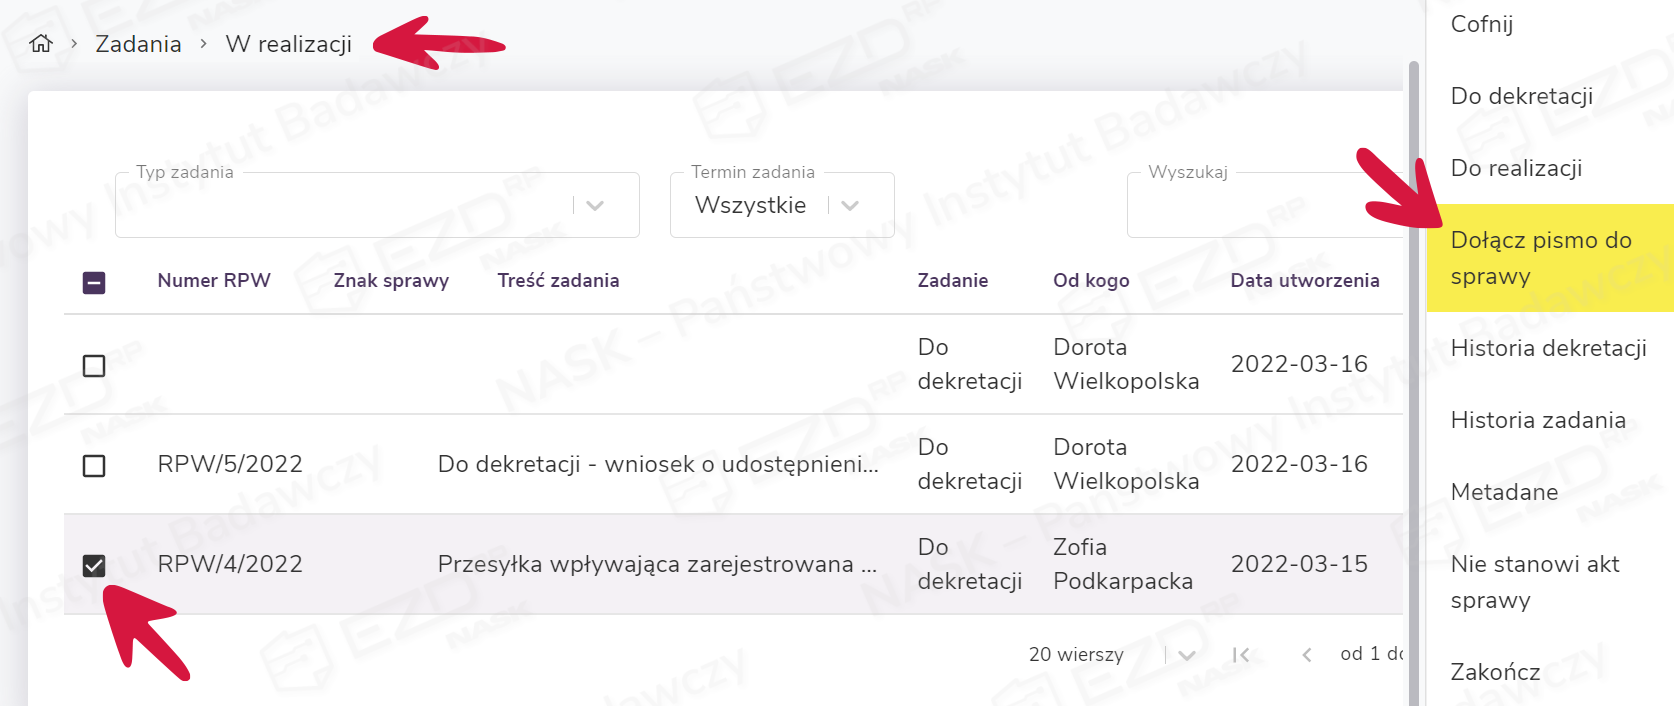Screen dimensions: 1674x706
Task: Click the Zadania breadcrumb link
Action: [138, 44]
